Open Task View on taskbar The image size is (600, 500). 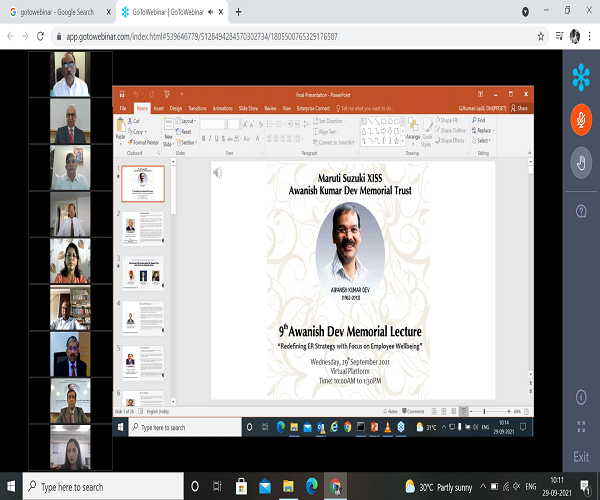click(217, 487)
